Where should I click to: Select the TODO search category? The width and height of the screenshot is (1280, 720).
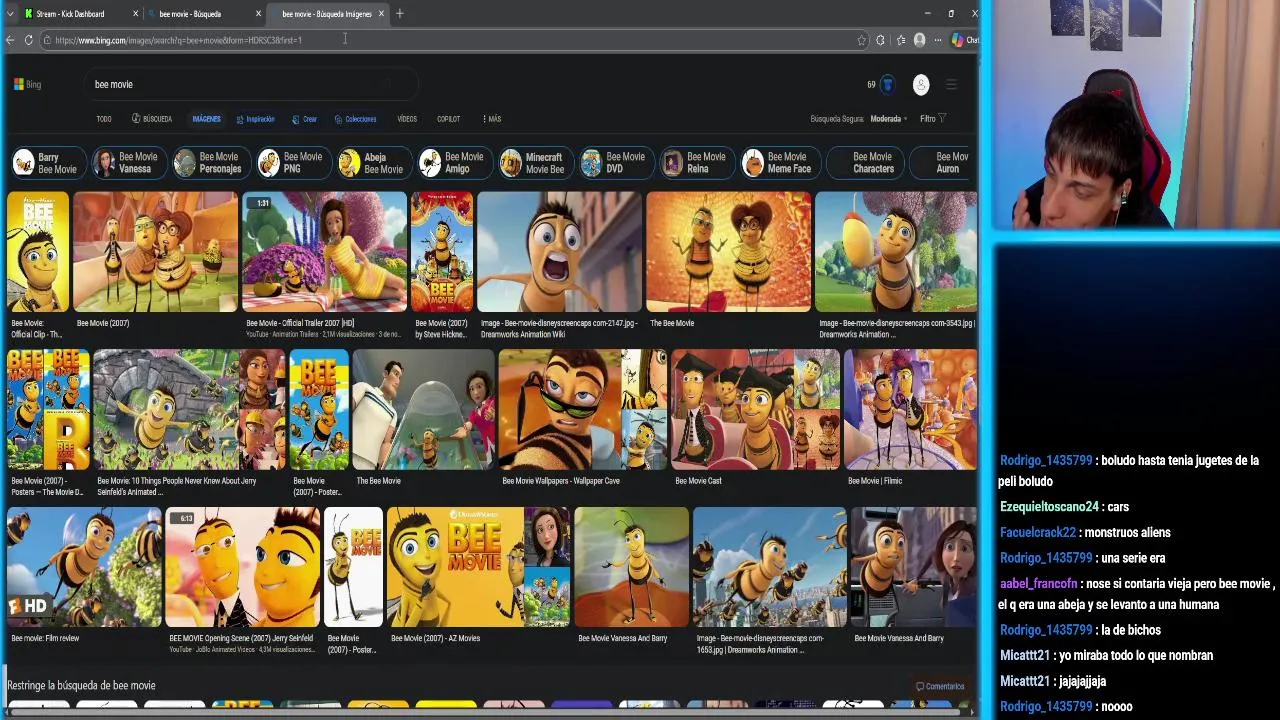coord(104,119)
